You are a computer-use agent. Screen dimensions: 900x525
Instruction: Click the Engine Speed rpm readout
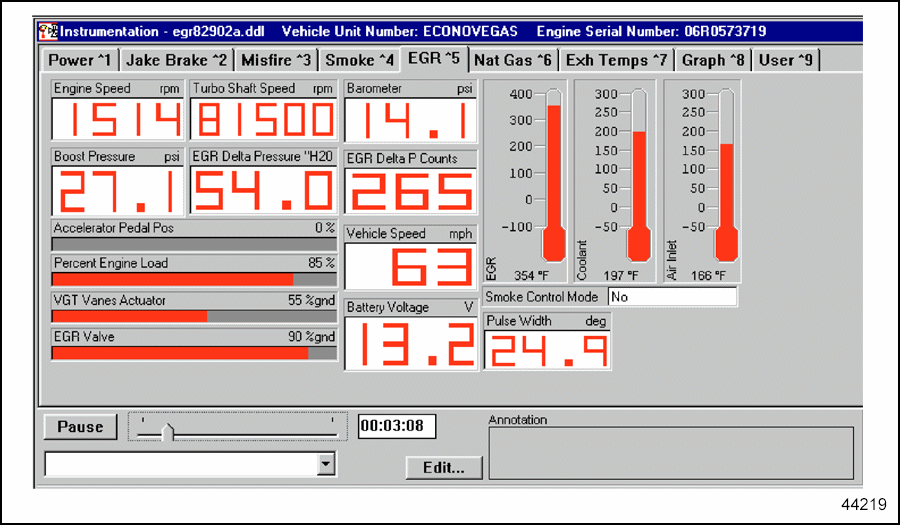[x=118, y=120]
